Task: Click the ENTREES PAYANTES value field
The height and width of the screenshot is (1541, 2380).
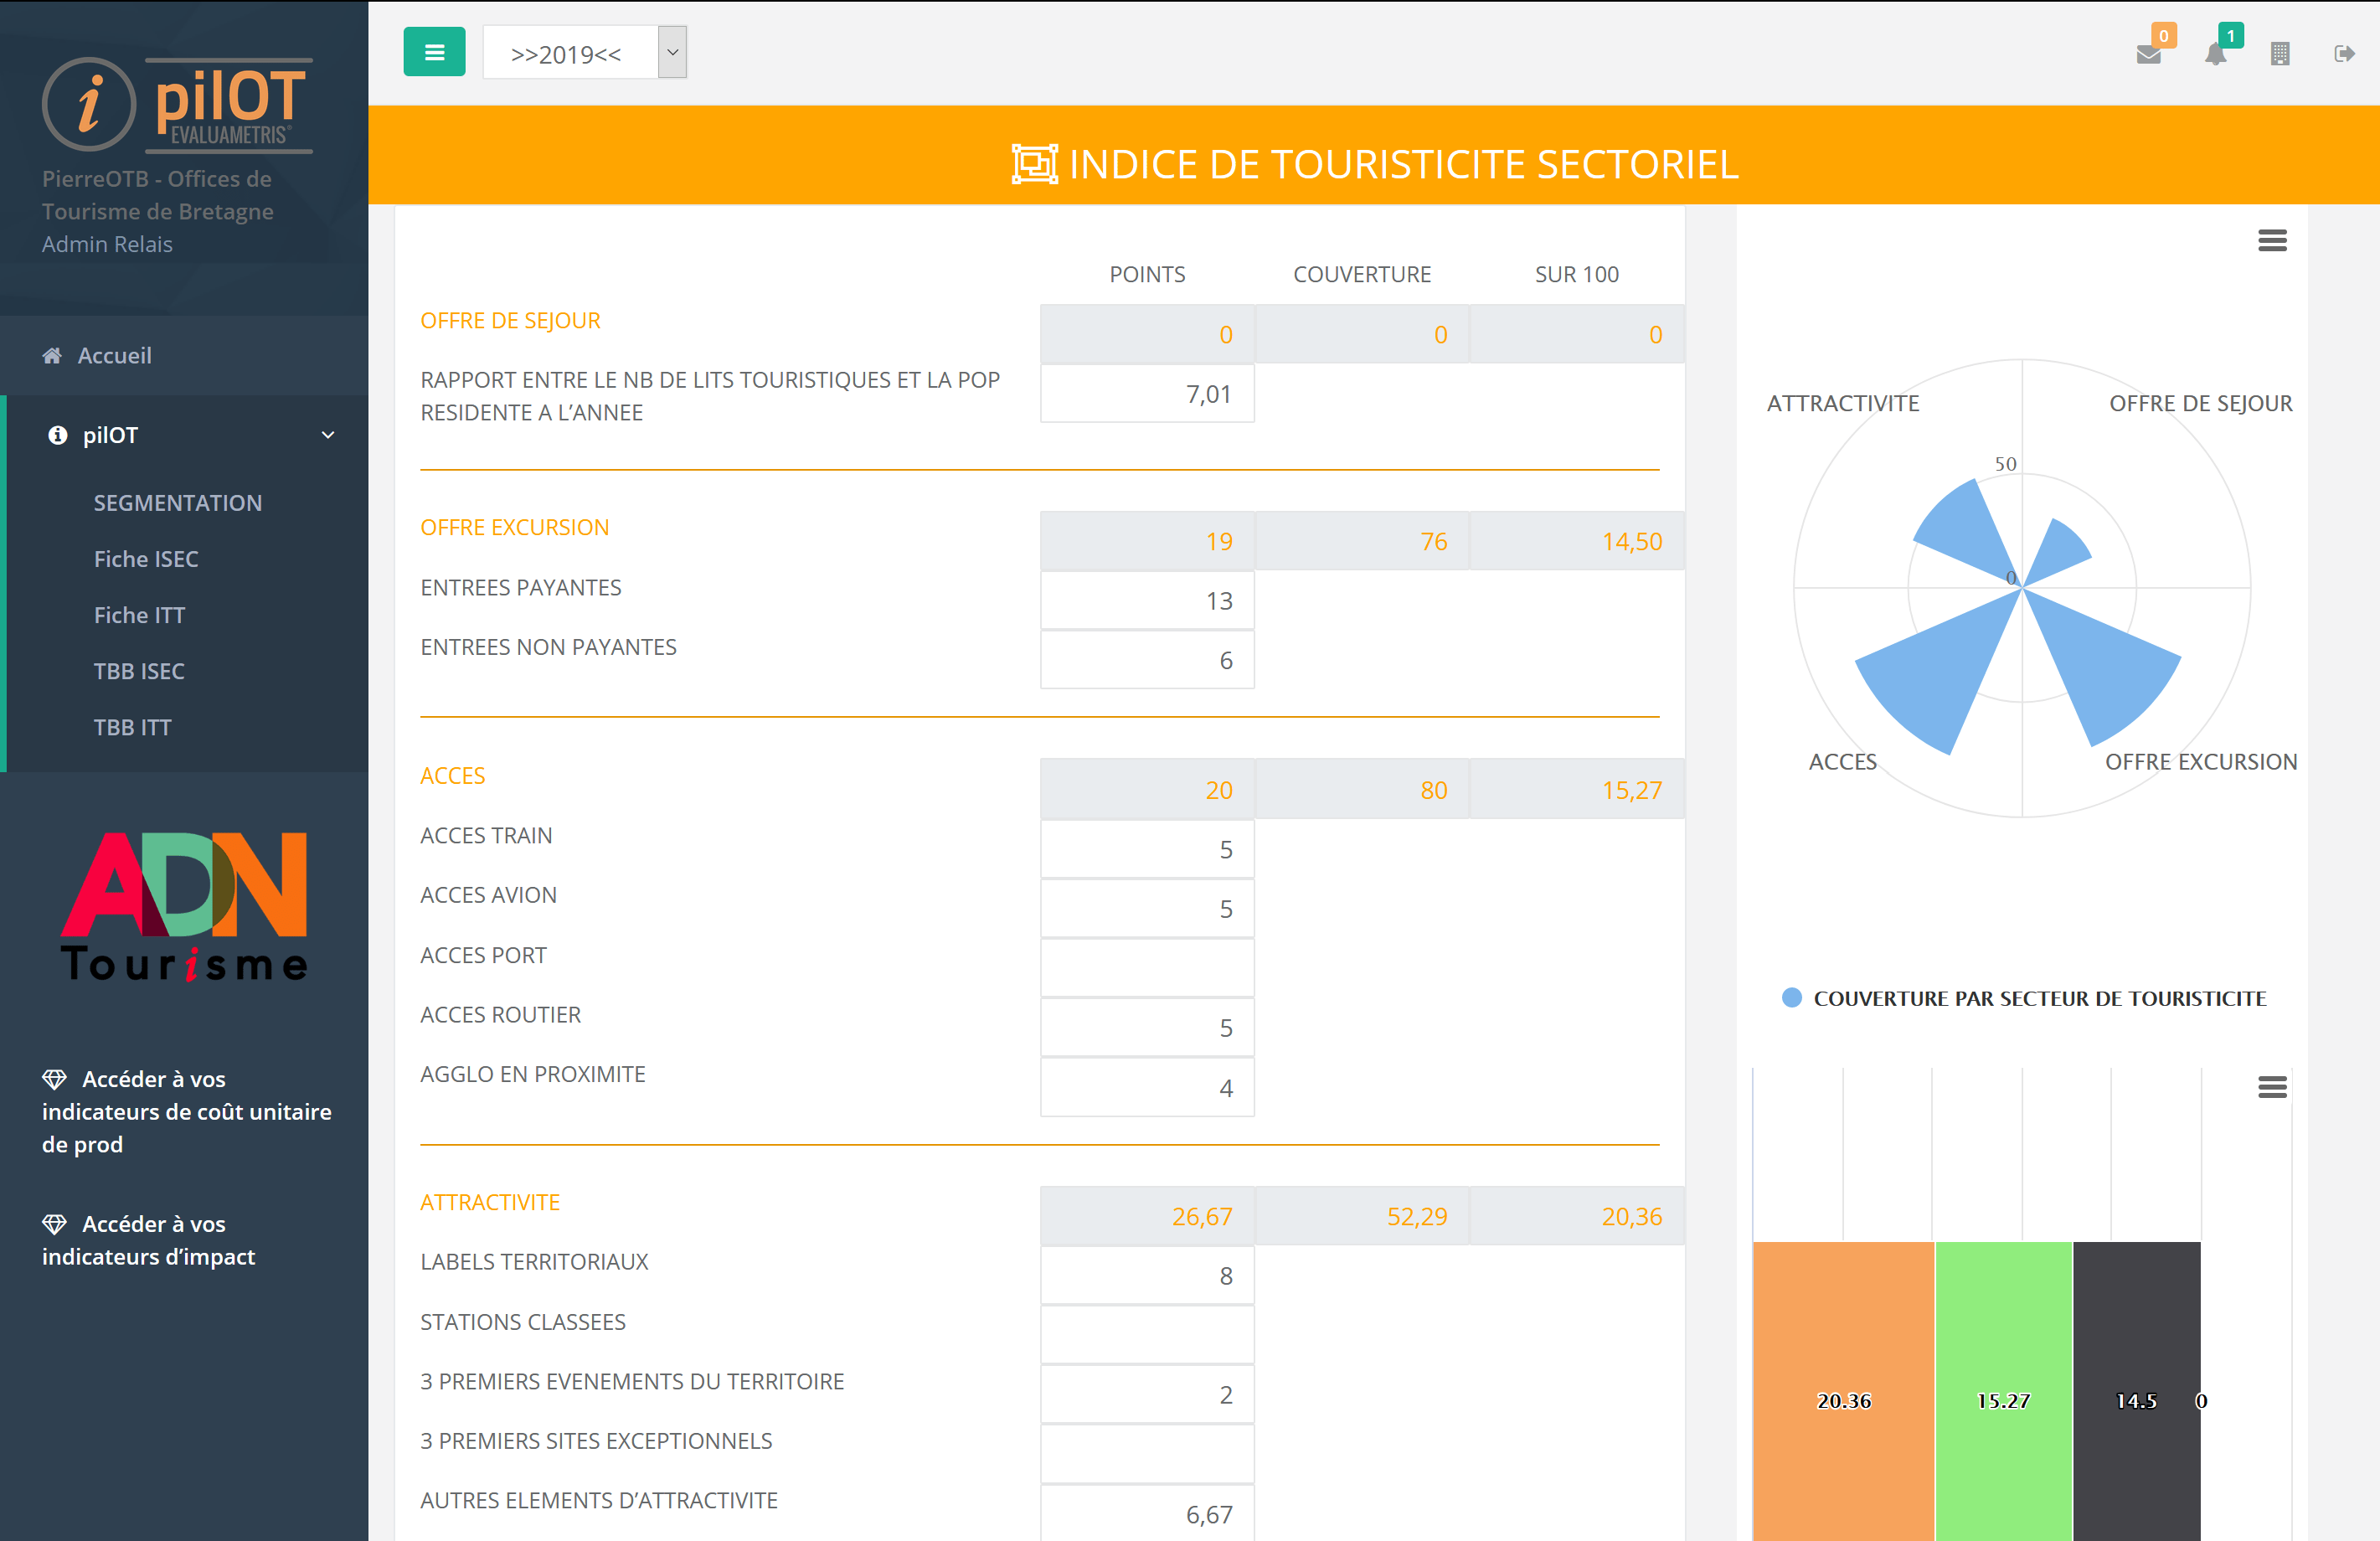Action: click(1147, 601)
